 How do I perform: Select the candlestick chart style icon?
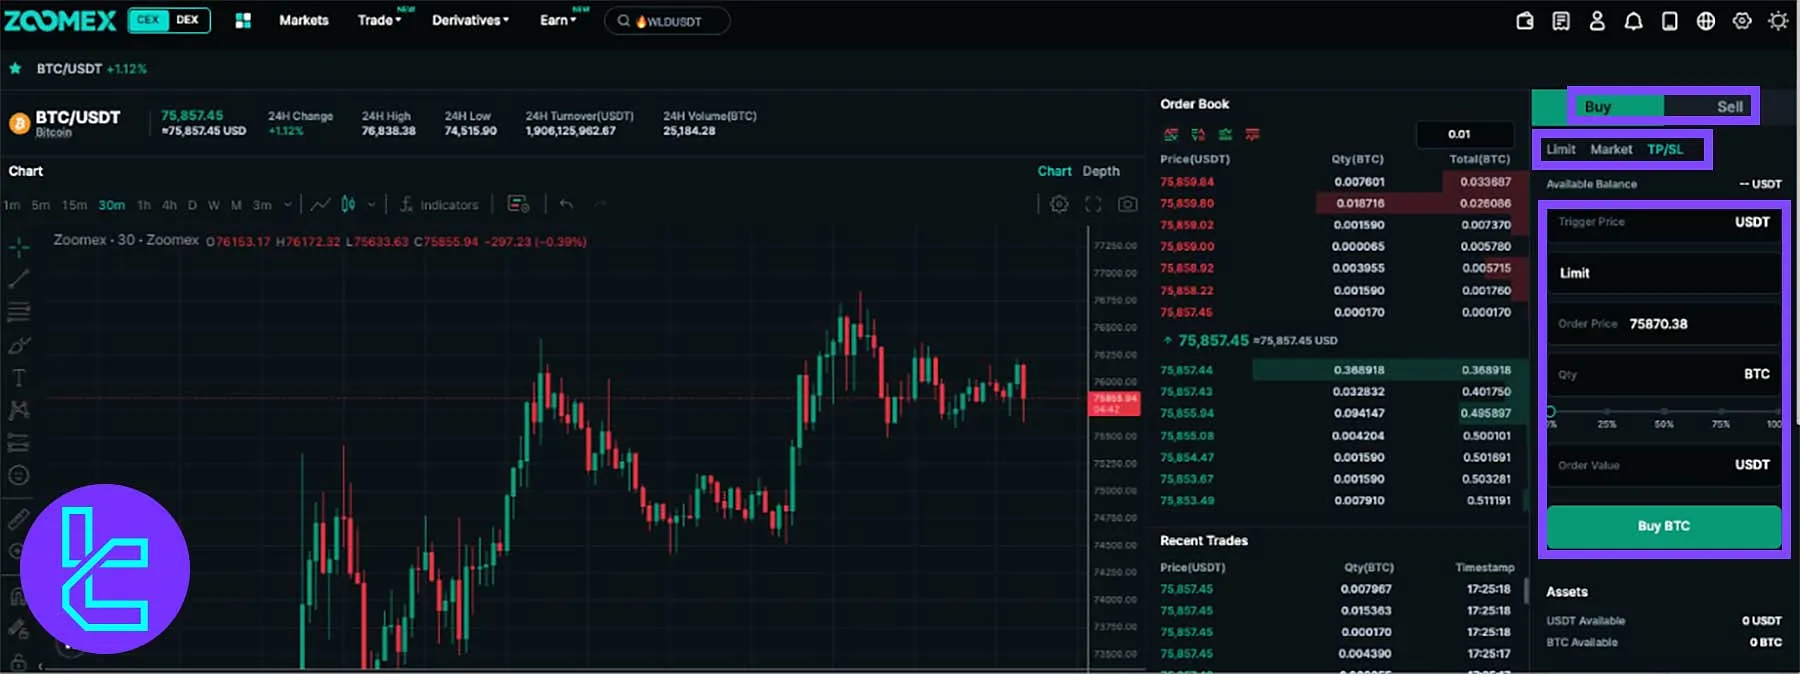tap(348, 204)
